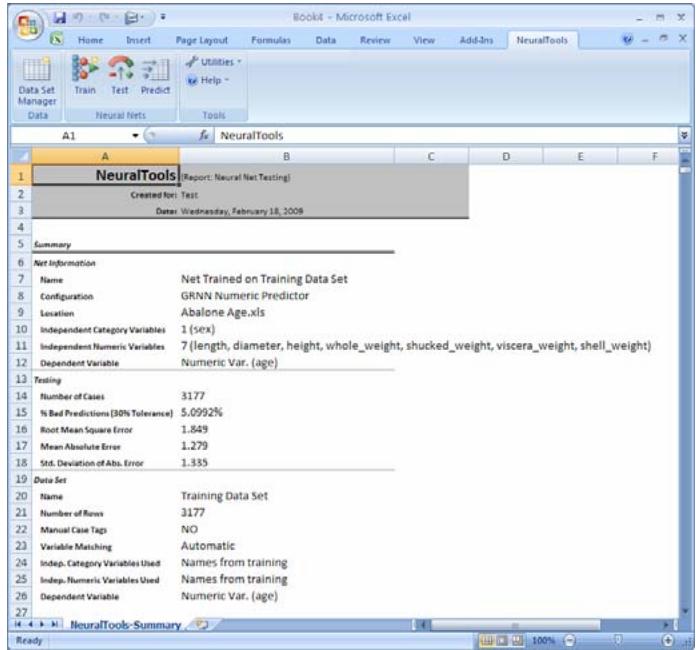
Task: Go to next sheet navigation arrow
Action: [x=42, y=624]
